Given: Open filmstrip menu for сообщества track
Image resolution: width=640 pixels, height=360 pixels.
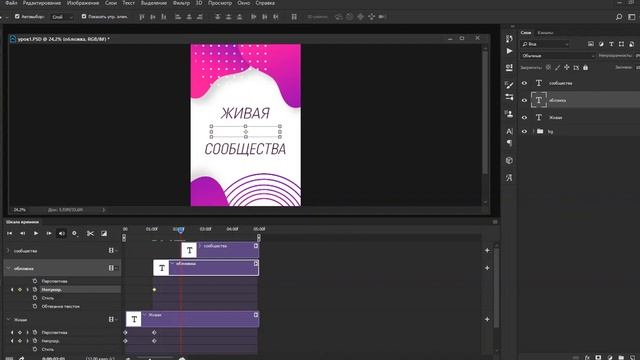Looking at the screenshot, I should (112, 251).
